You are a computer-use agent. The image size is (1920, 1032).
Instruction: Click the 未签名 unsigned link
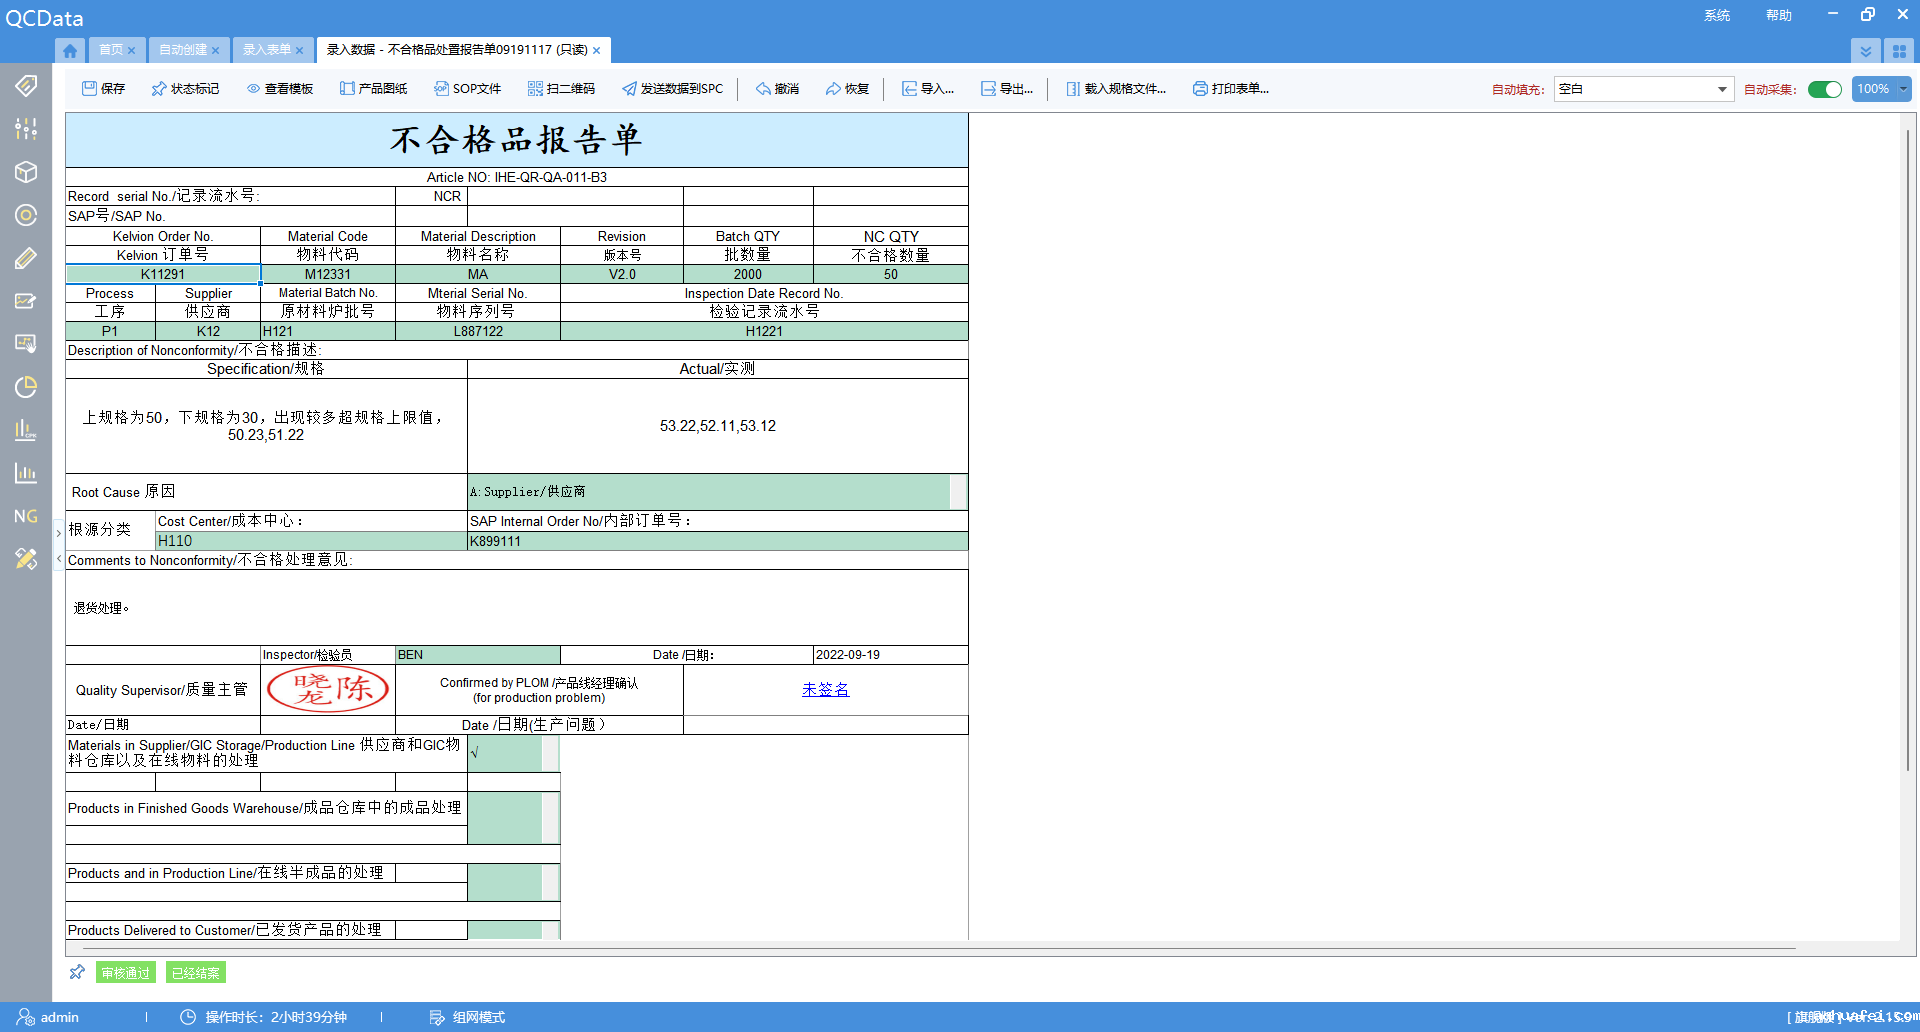tap(825, 690)
